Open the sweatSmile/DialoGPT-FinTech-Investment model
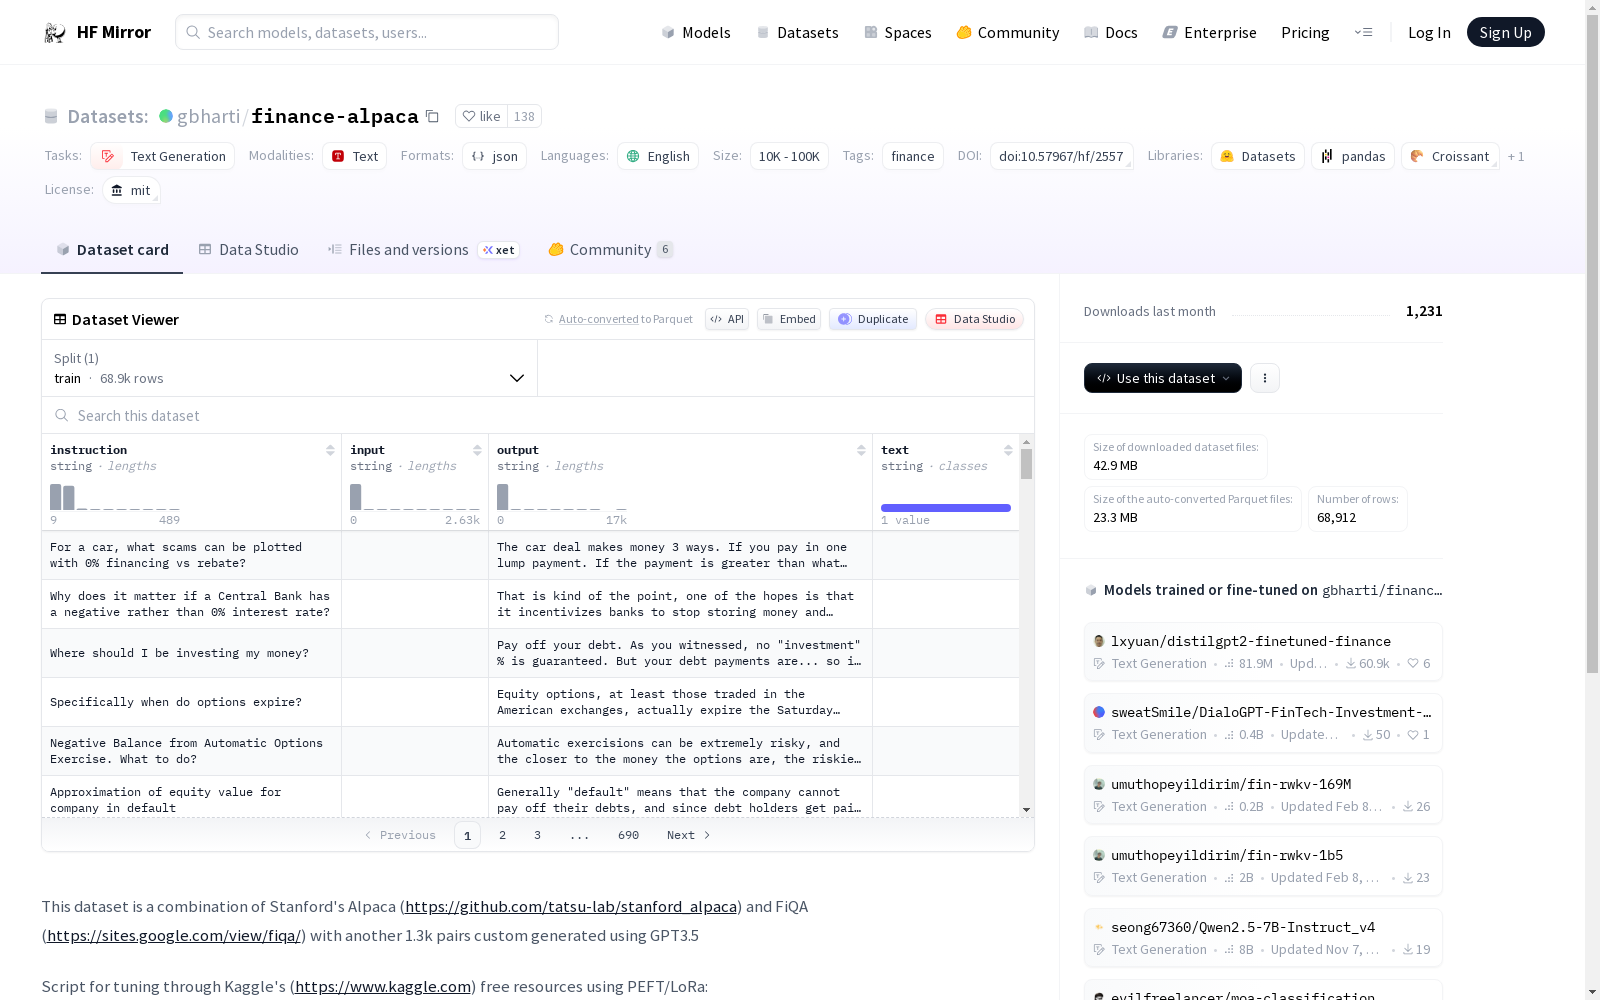The image size is (1600, 1000). point(1263,723)
